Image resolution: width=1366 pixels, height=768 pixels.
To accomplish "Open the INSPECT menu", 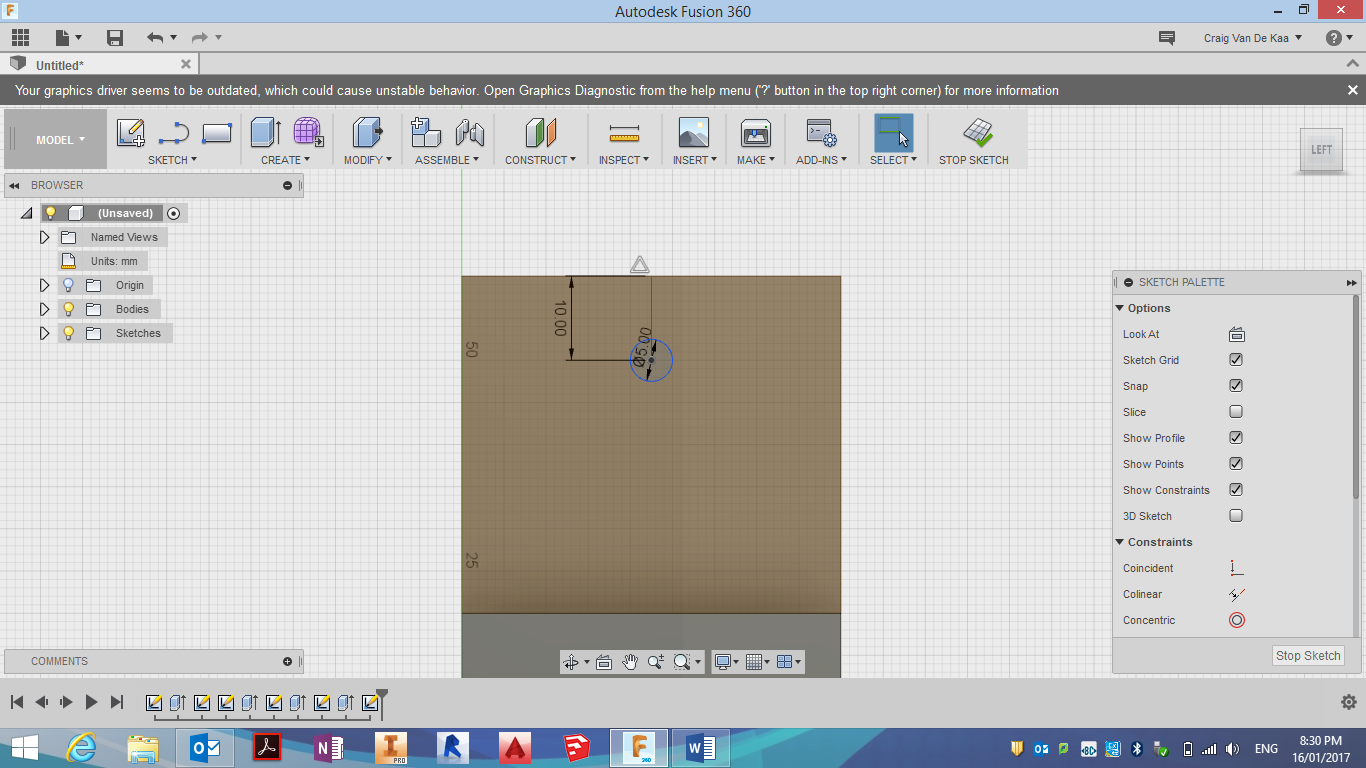I will coord(624,160).
